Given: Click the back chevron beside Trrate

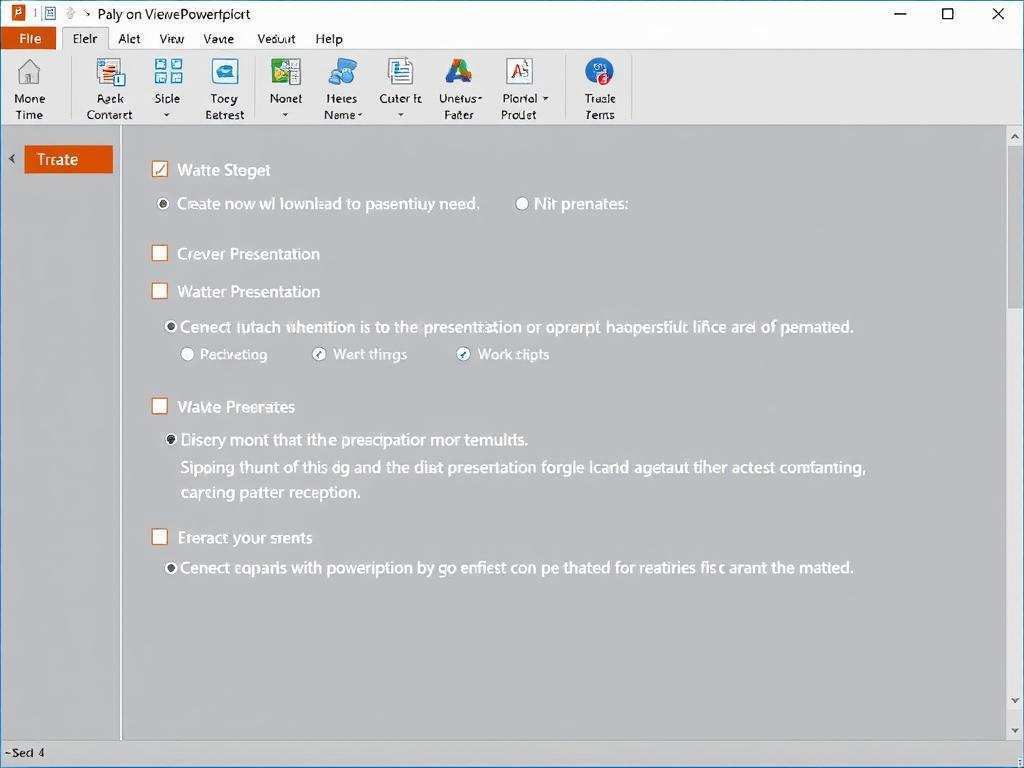Looking at the screenshot, I should pyautogui.click(x=11, y=159).
